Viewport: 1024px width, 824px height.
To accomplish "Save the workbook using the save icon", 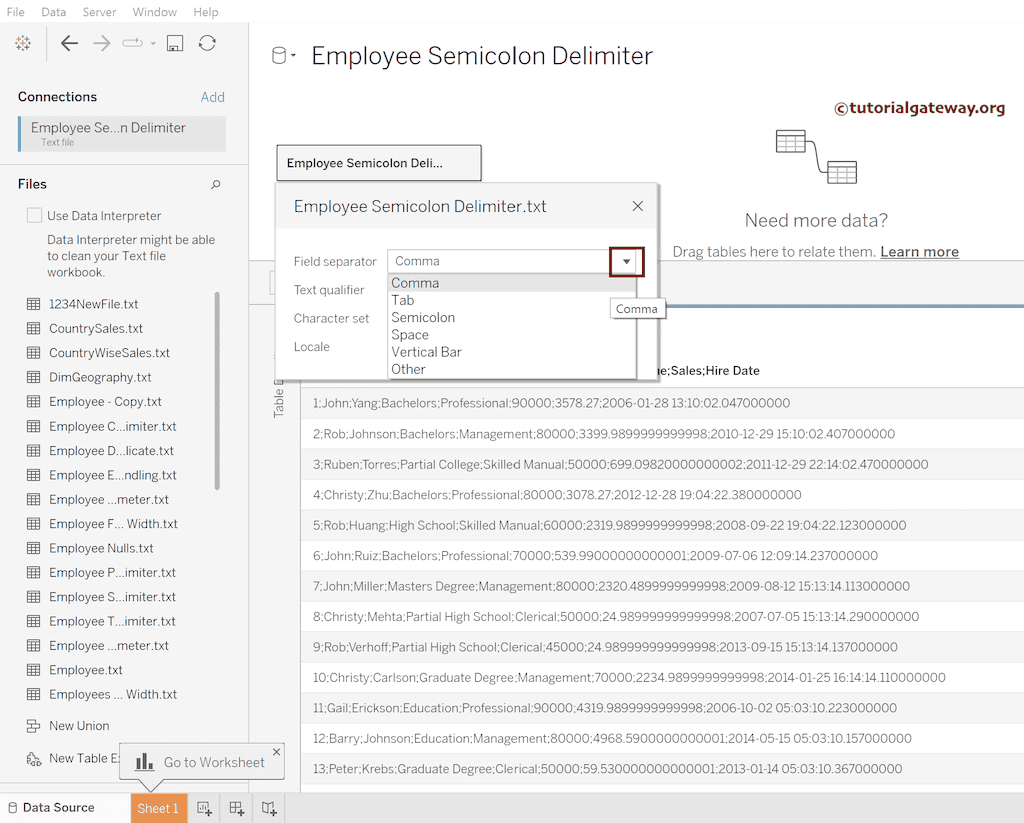I will coord(175,44).
